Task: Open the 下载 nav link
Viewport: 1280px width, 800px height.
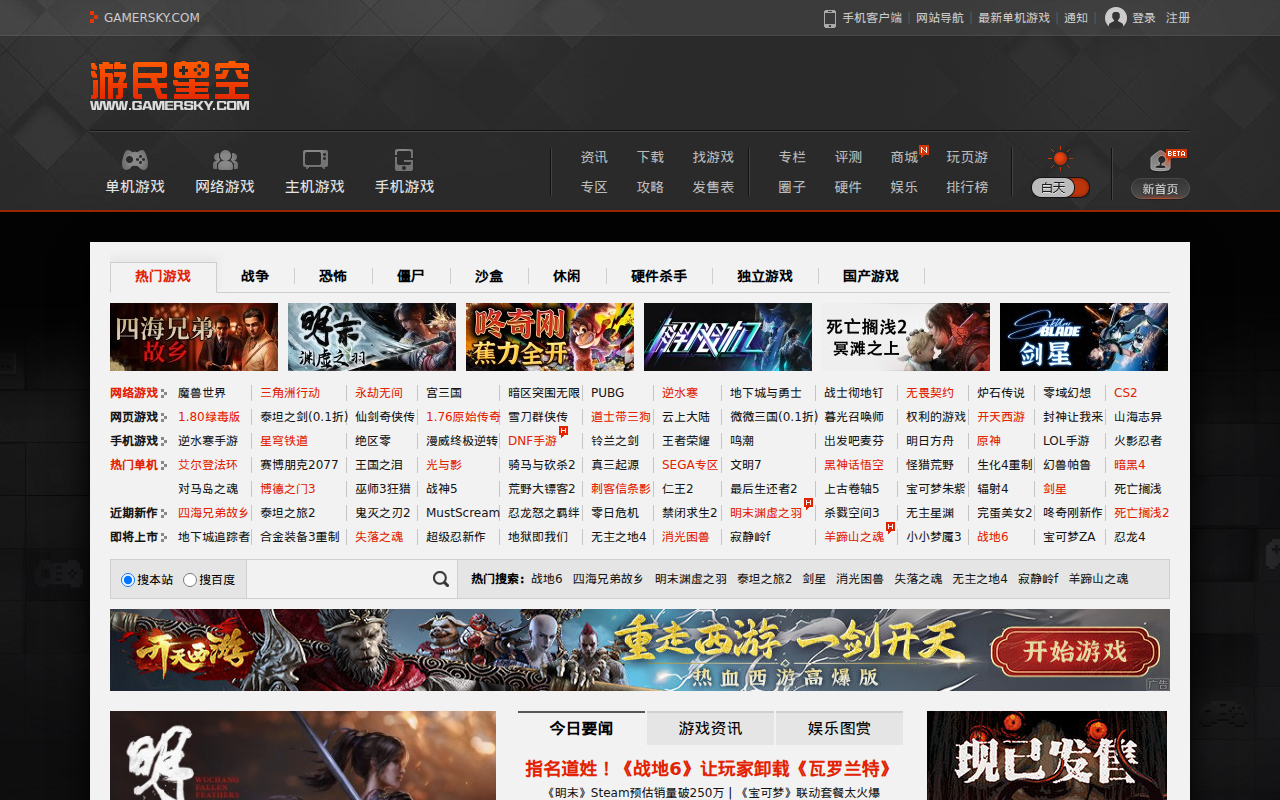Action: (650, 157)
